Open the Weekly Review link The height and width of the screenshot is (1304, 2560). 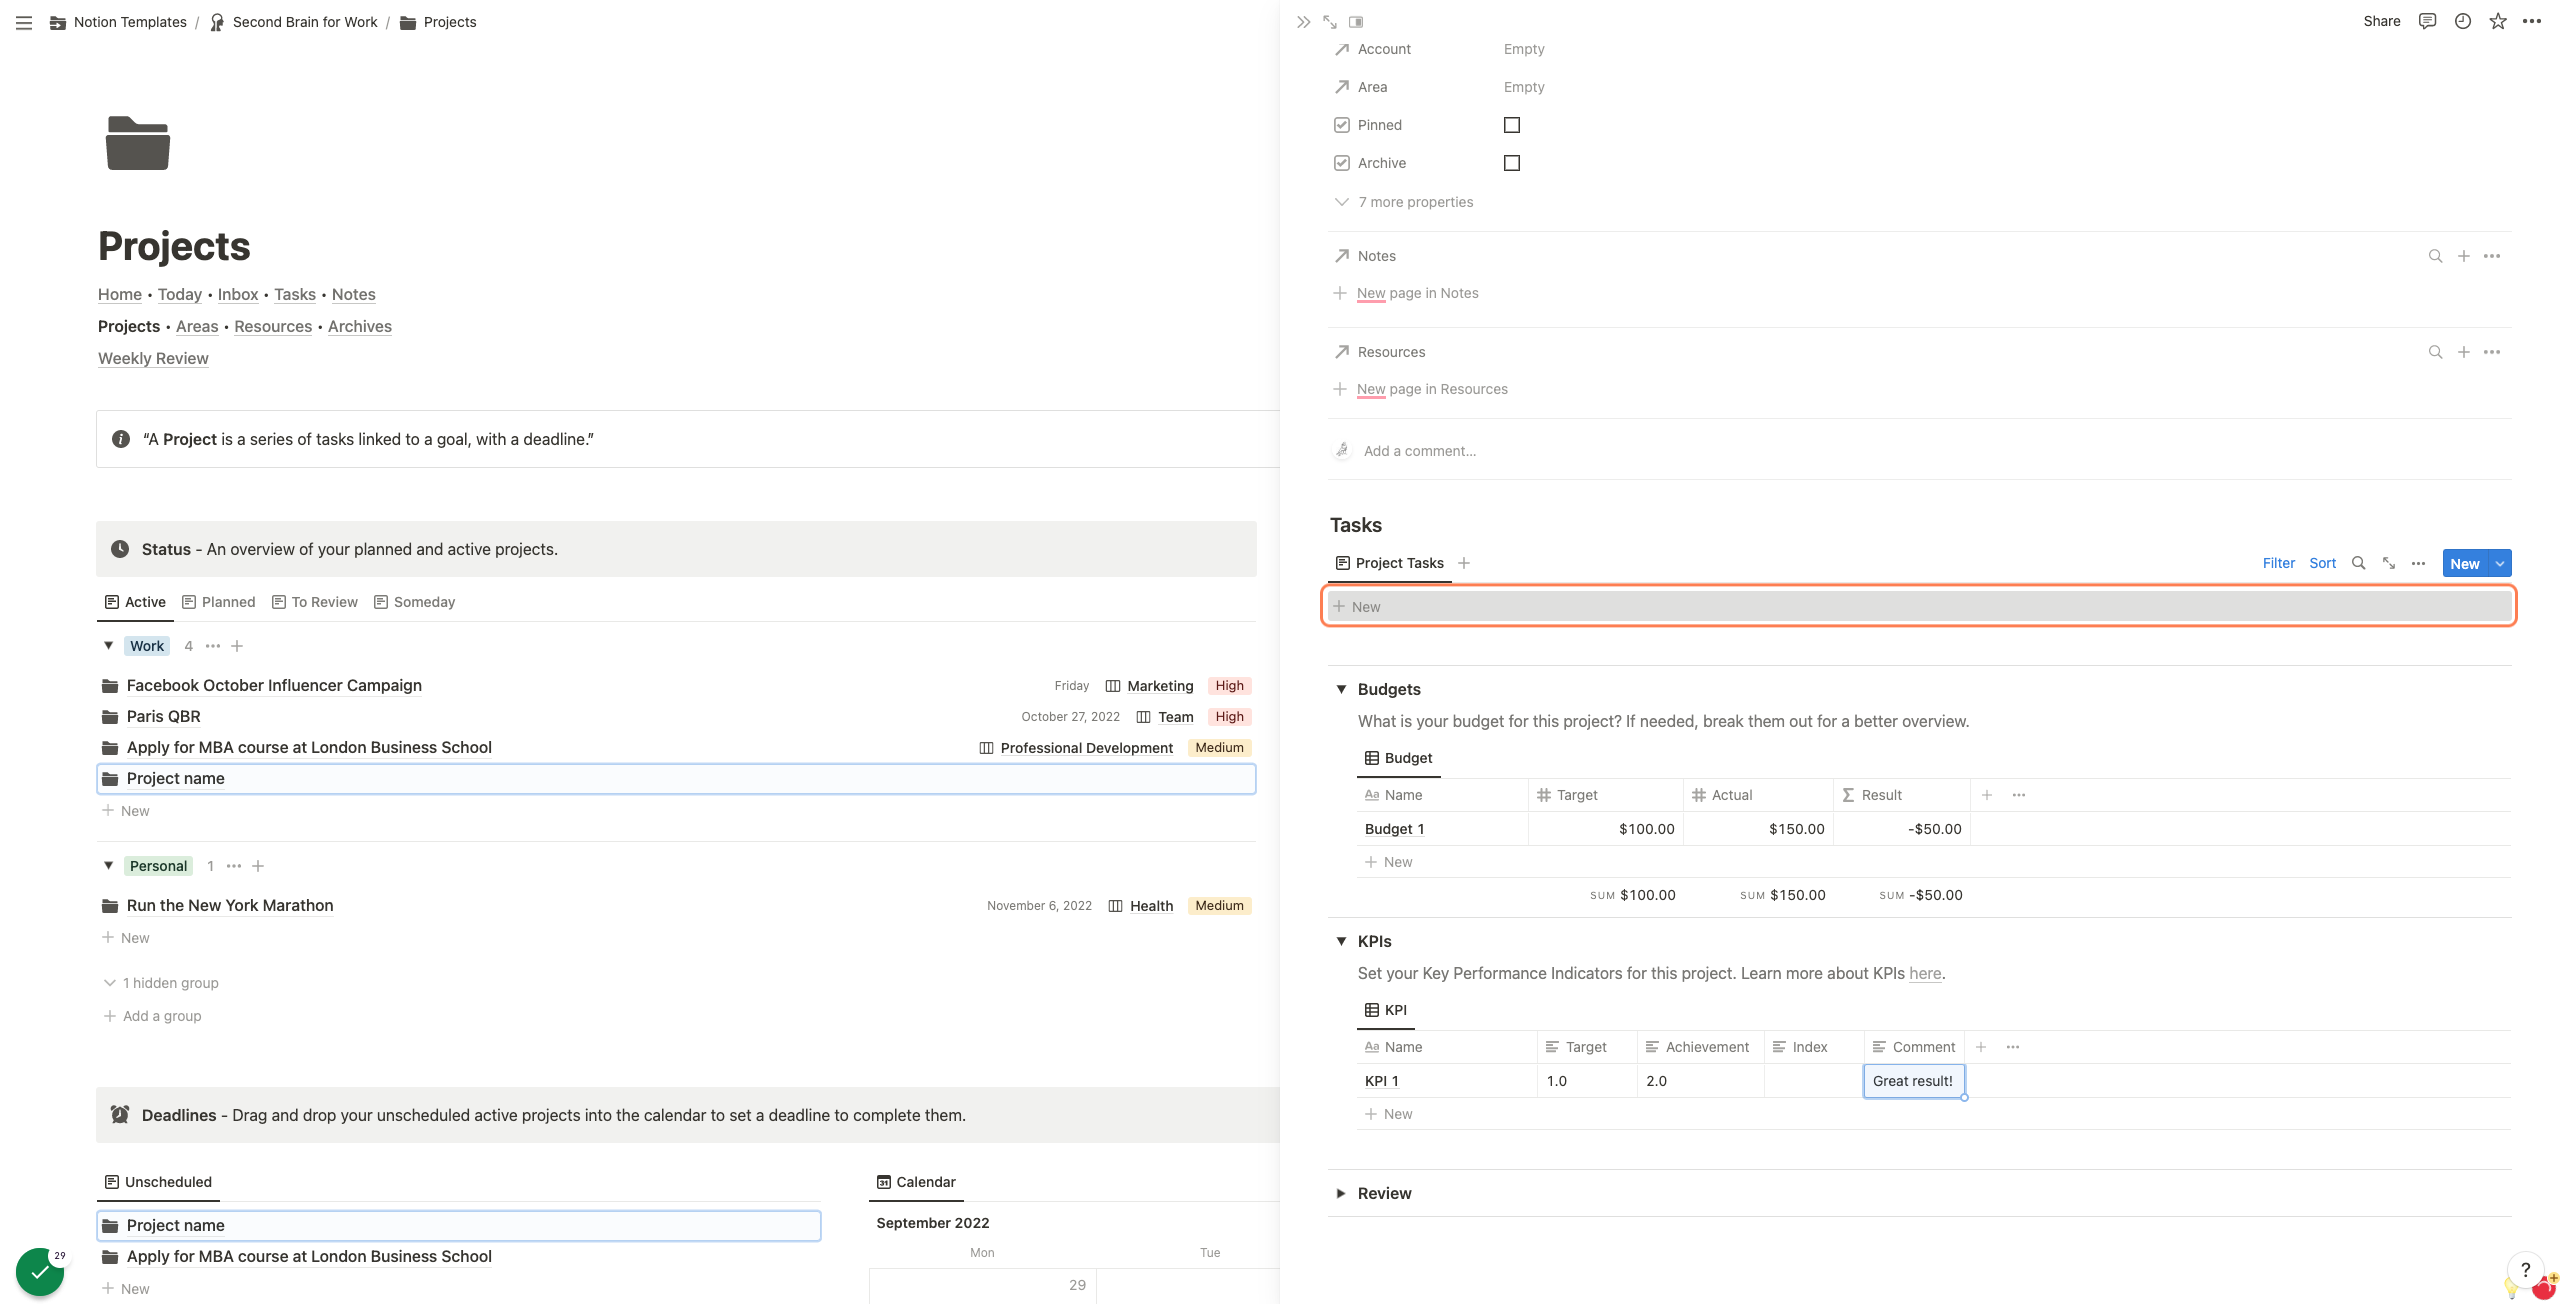[153, 358]
